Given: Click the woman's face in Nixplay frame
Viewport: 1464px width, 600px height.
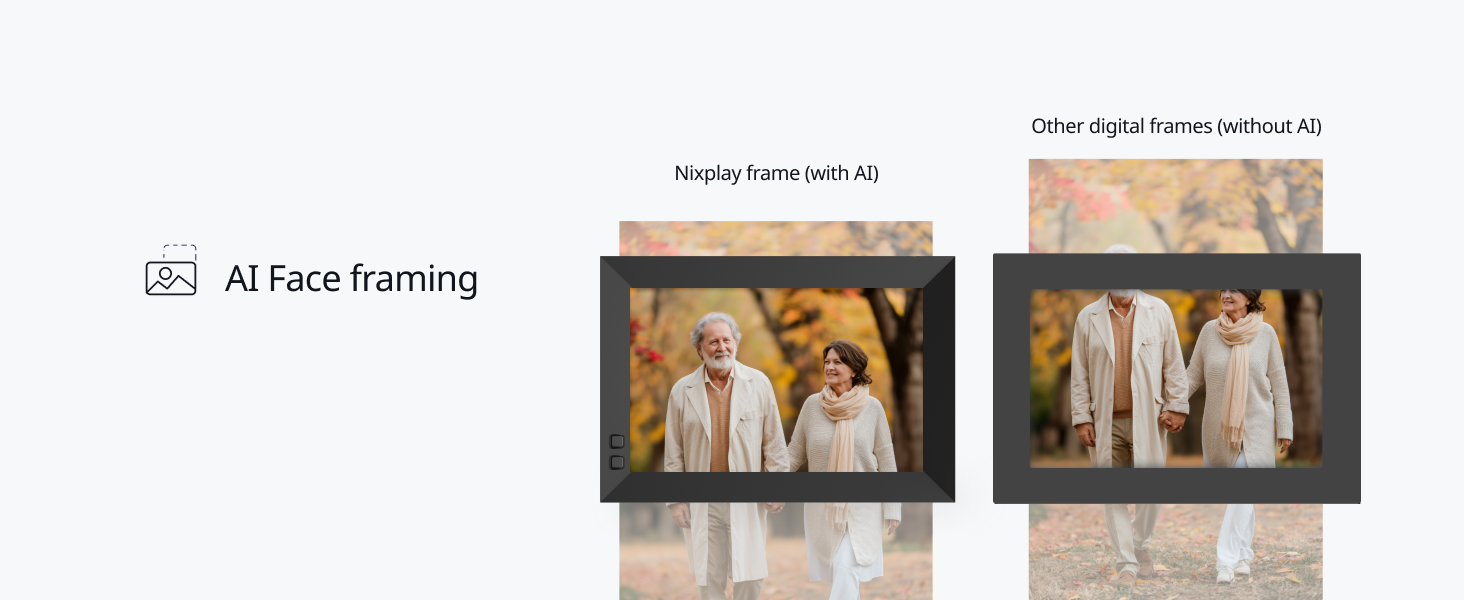Looking at the screenshot, I should [838, 367].
